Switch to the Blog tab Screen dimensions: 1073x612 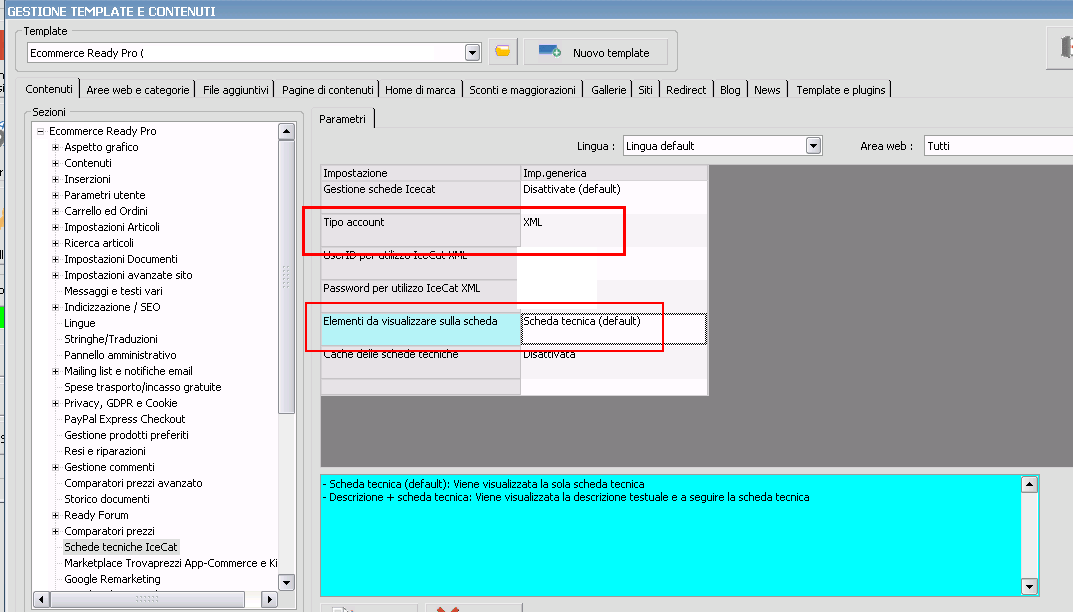[x=730, y=90]
